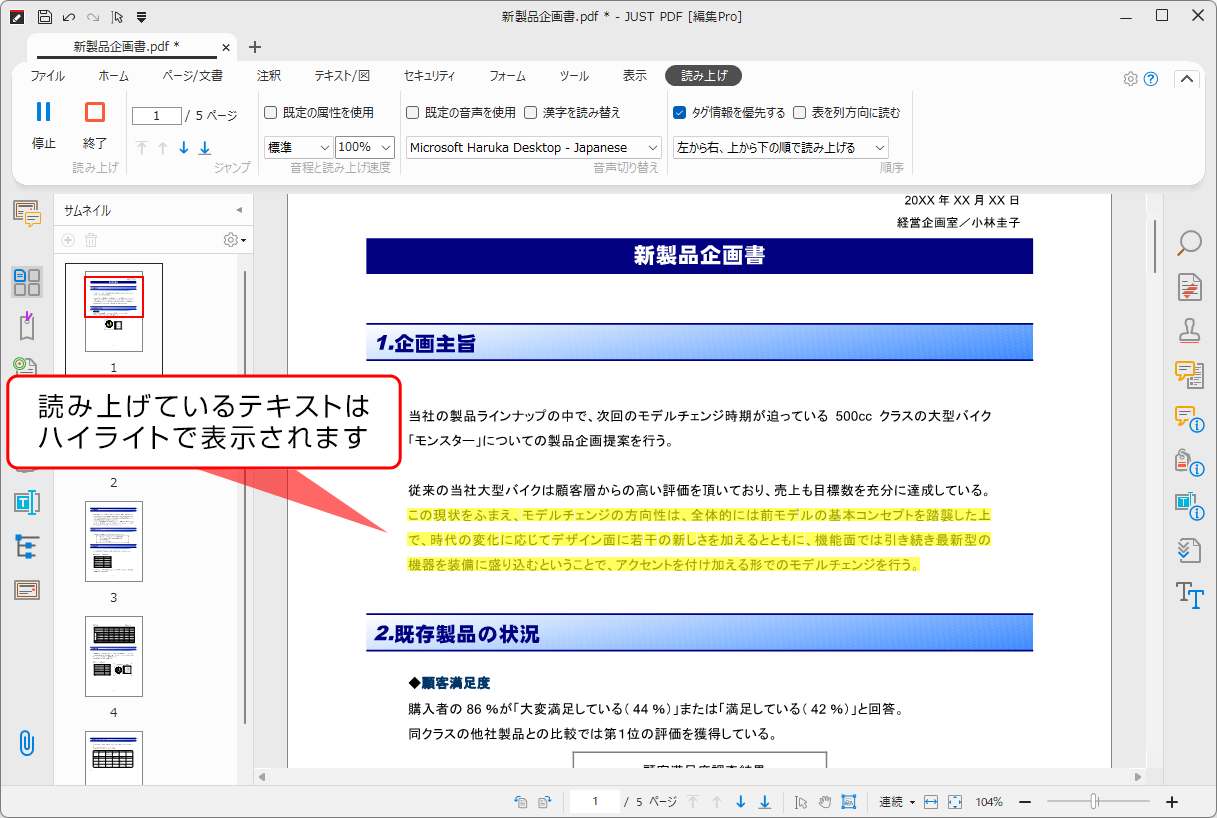Switch to the テキスト/図 tab
This screenshot has width=1217, height=818.
[x=342, y=76]
